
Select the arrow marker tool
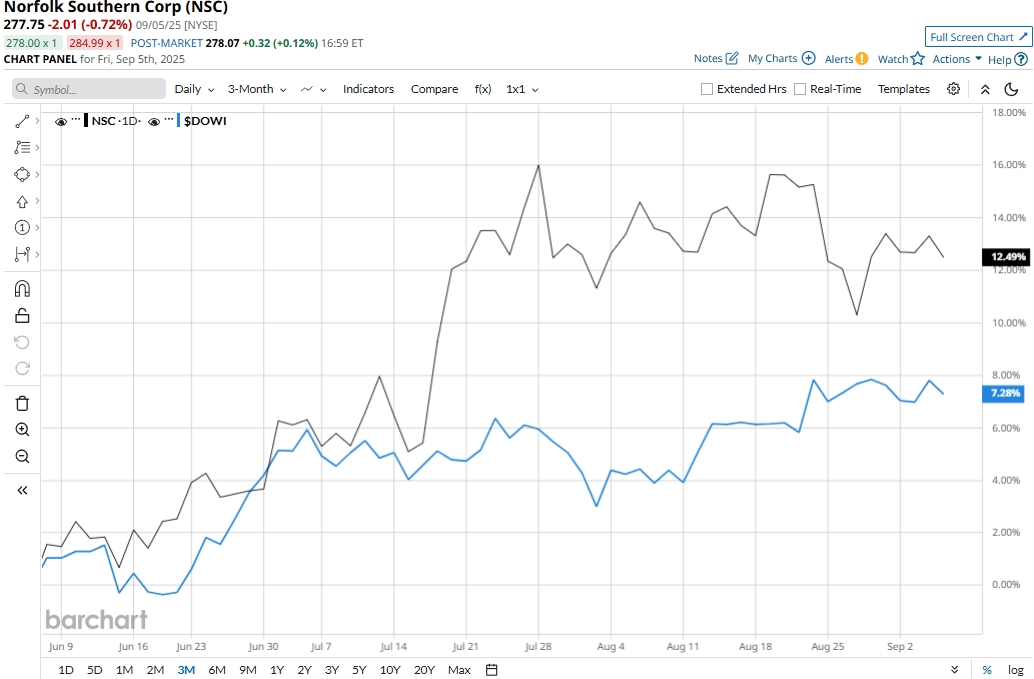click(x=22, y=201)
